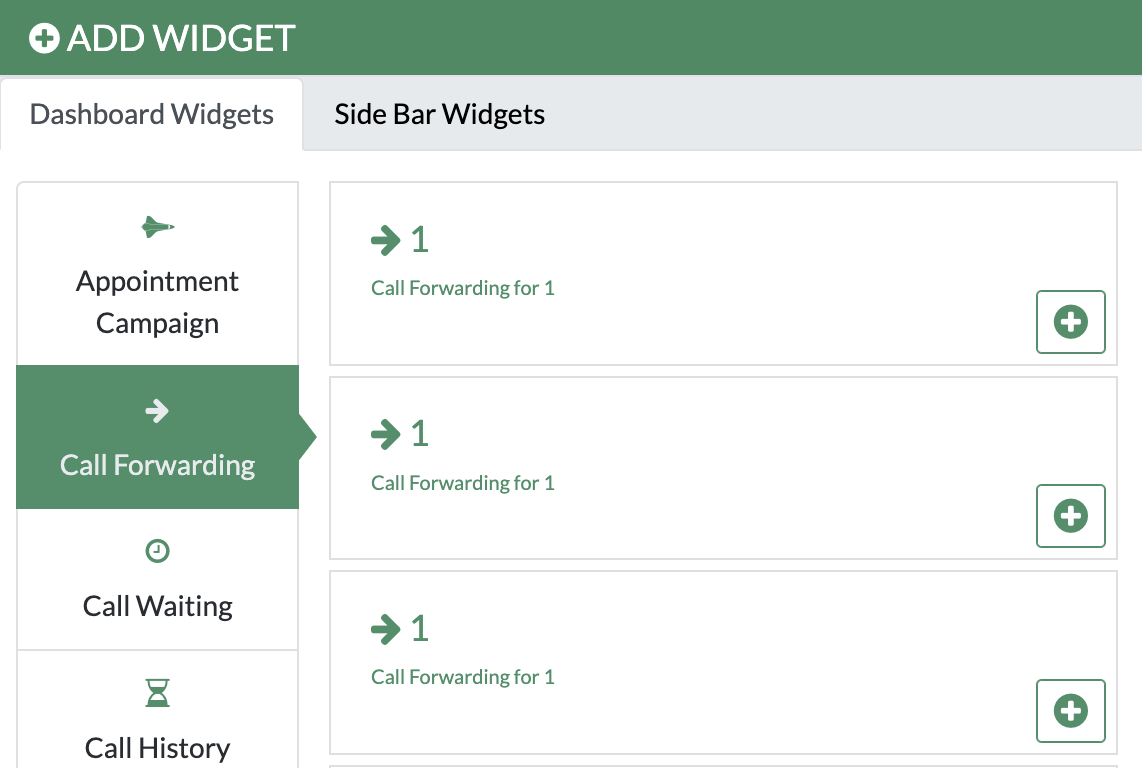Add the first Call Forwarding widget
This screenshot has width=1142, height=768.
point(1070,322)
